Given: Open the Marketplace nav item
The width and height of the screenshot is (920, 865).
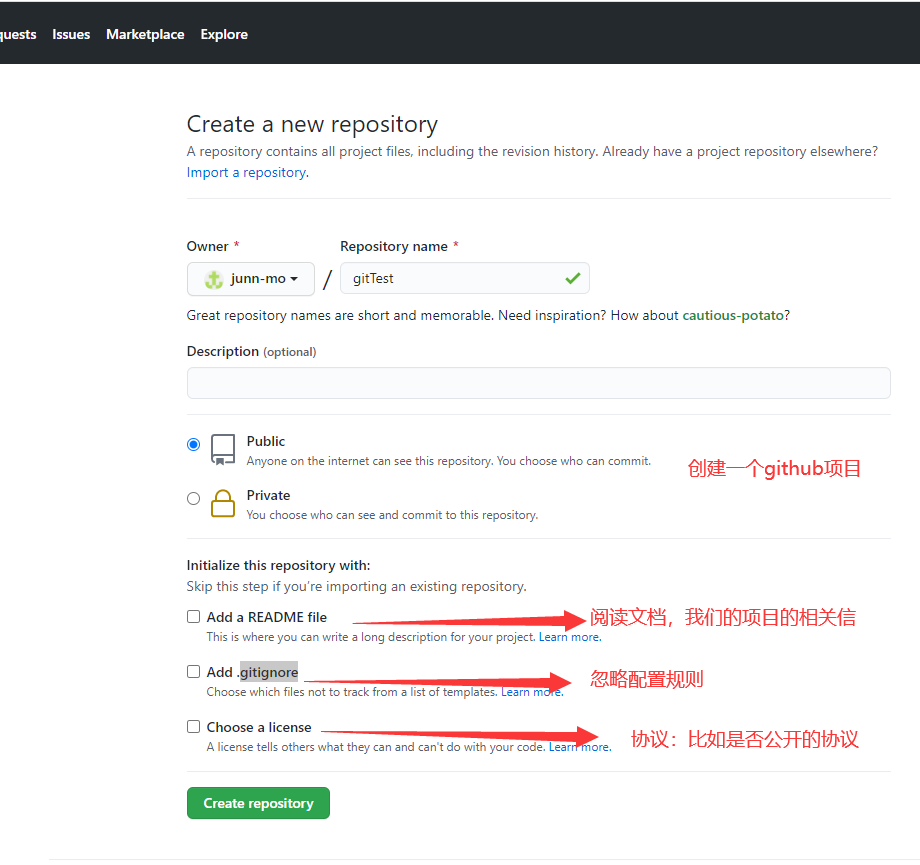Looking at the screenshot, I should click(145, 35).
